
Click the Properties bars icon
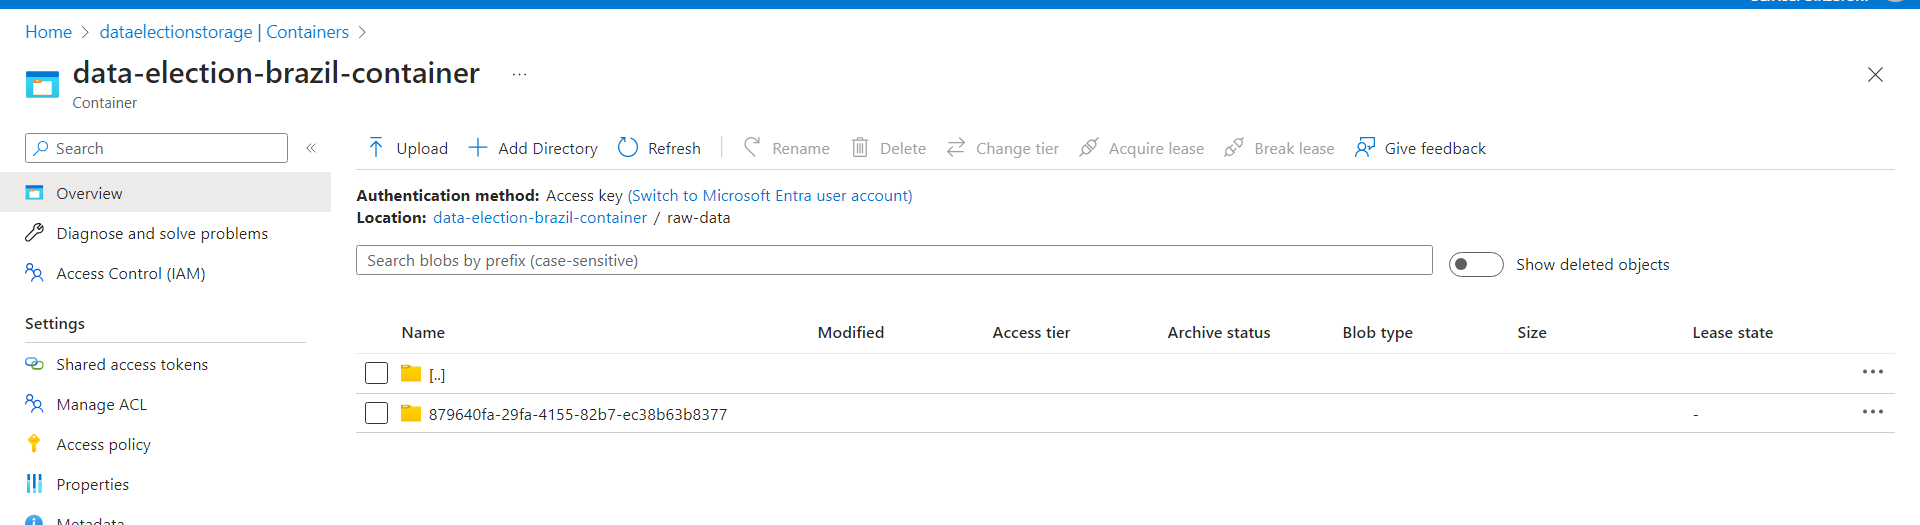(34, 484)
